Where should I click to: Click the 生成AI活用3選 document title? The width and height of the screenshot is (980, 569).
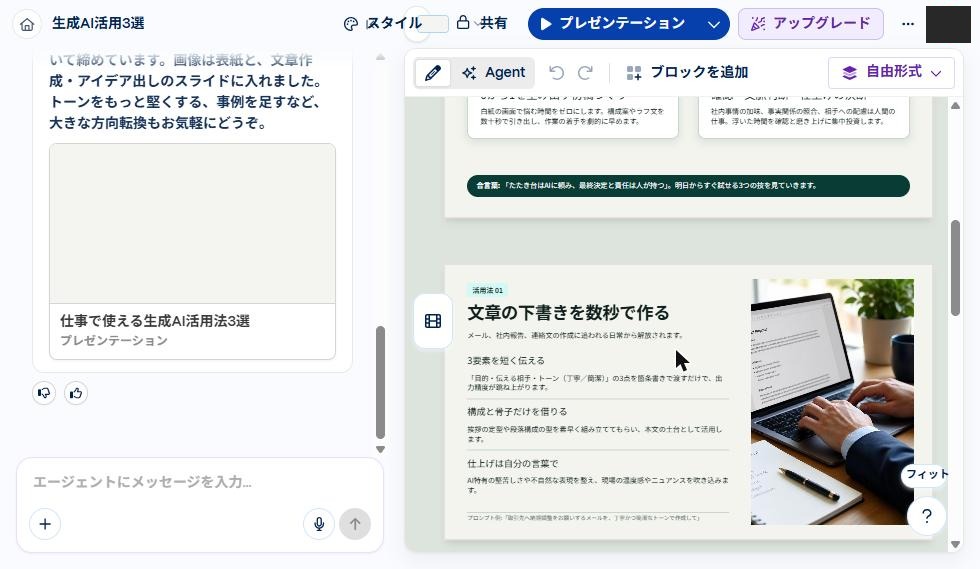pyautogui.click(x=98, y=23)
